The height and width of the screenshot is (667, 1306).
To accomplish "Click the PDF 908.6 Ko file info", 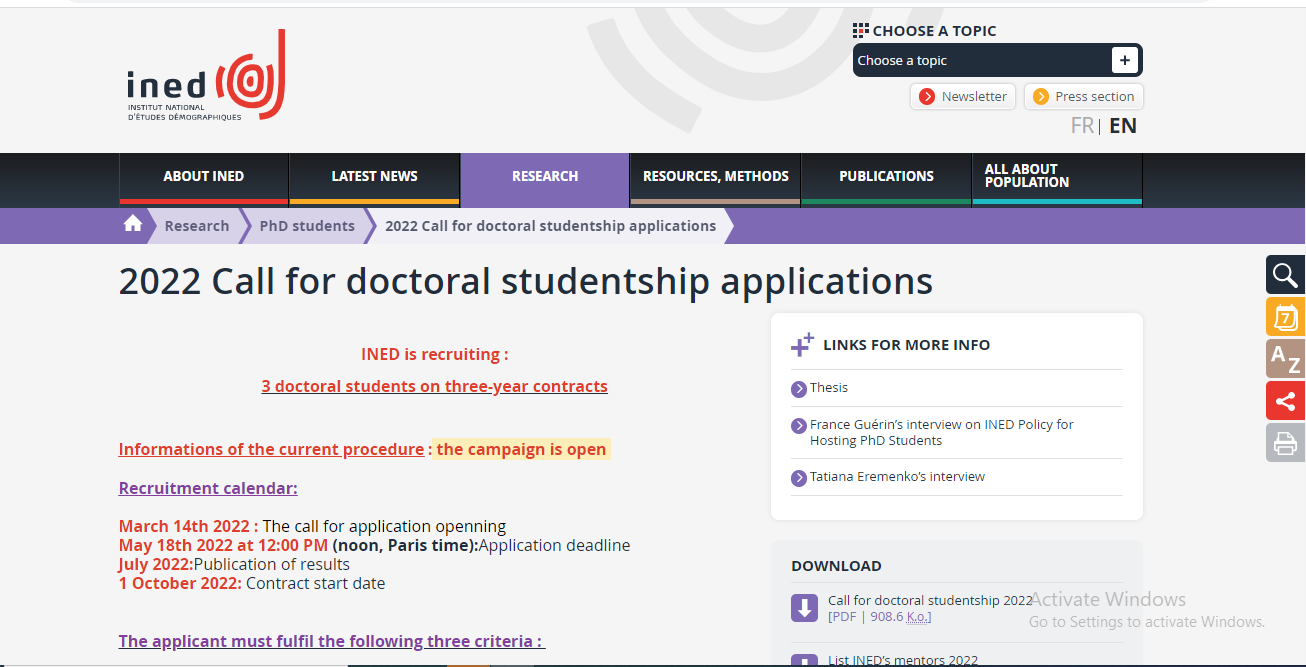I will point(880,617).
